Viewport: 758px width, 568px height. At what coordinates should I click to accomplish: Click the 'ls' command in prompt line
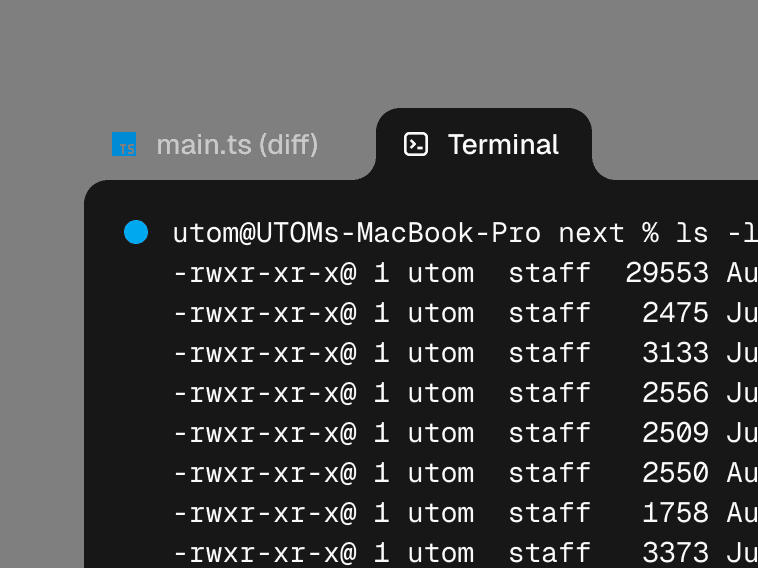[692, 233]
